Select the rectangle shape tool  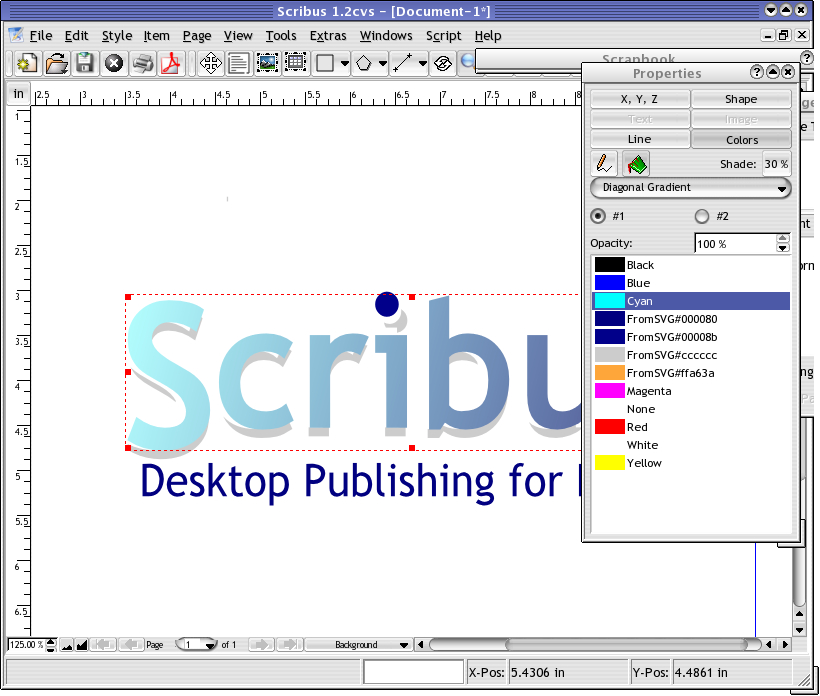pos(325,63)
